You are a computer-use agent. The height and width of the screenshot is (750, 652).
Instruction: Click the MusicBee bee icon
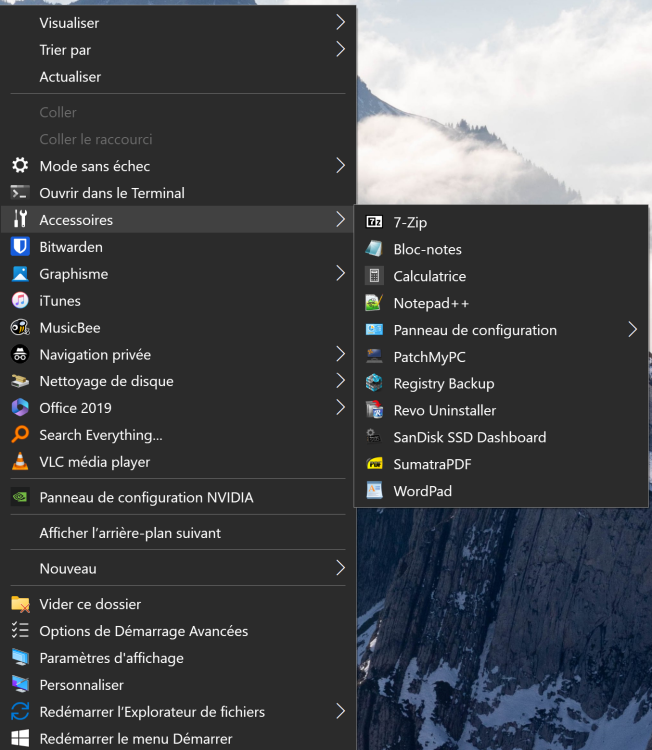tap(20, 327)
